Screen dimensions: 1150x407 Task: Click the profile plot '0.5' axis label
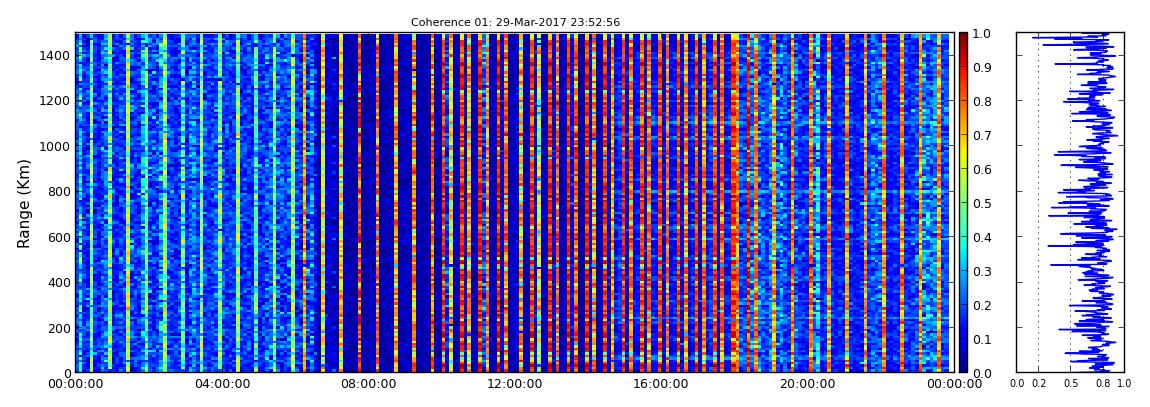tap(1071, 383)
